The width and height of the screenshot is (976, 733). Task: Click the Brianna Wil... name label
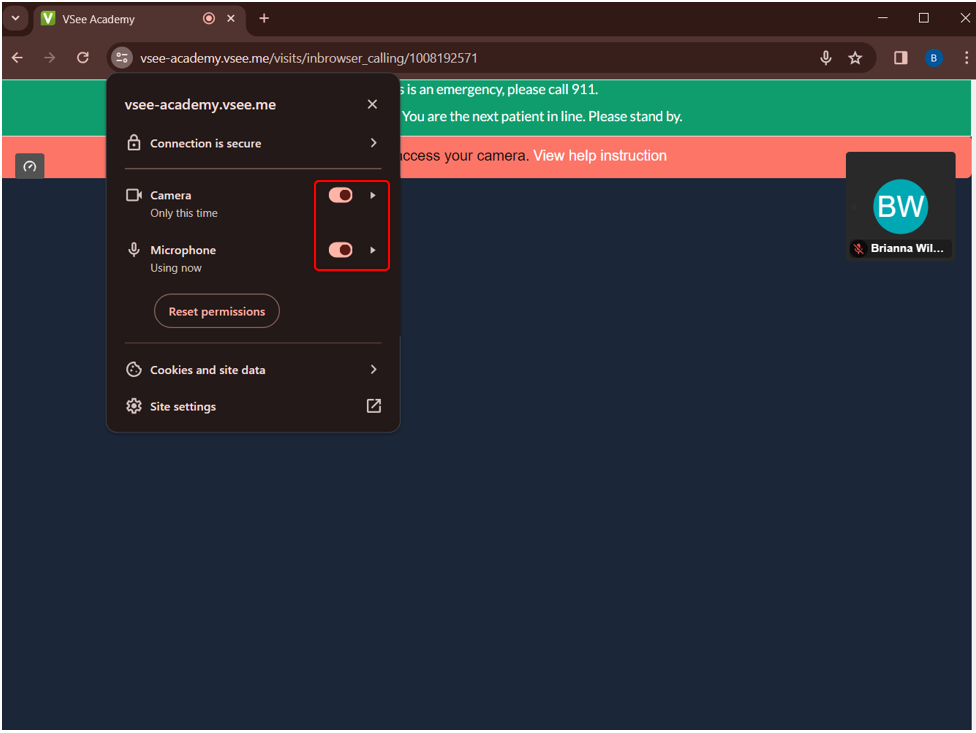click(907, 248)
